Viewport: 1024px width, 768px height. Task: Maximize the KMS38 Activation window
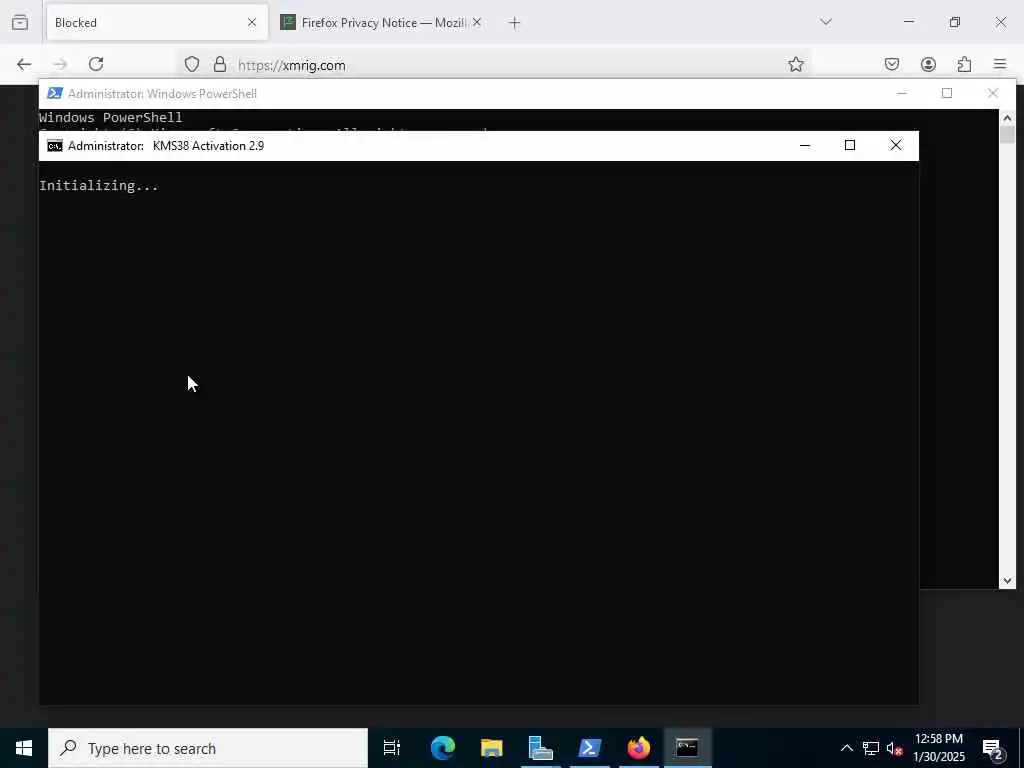(850, 145)
